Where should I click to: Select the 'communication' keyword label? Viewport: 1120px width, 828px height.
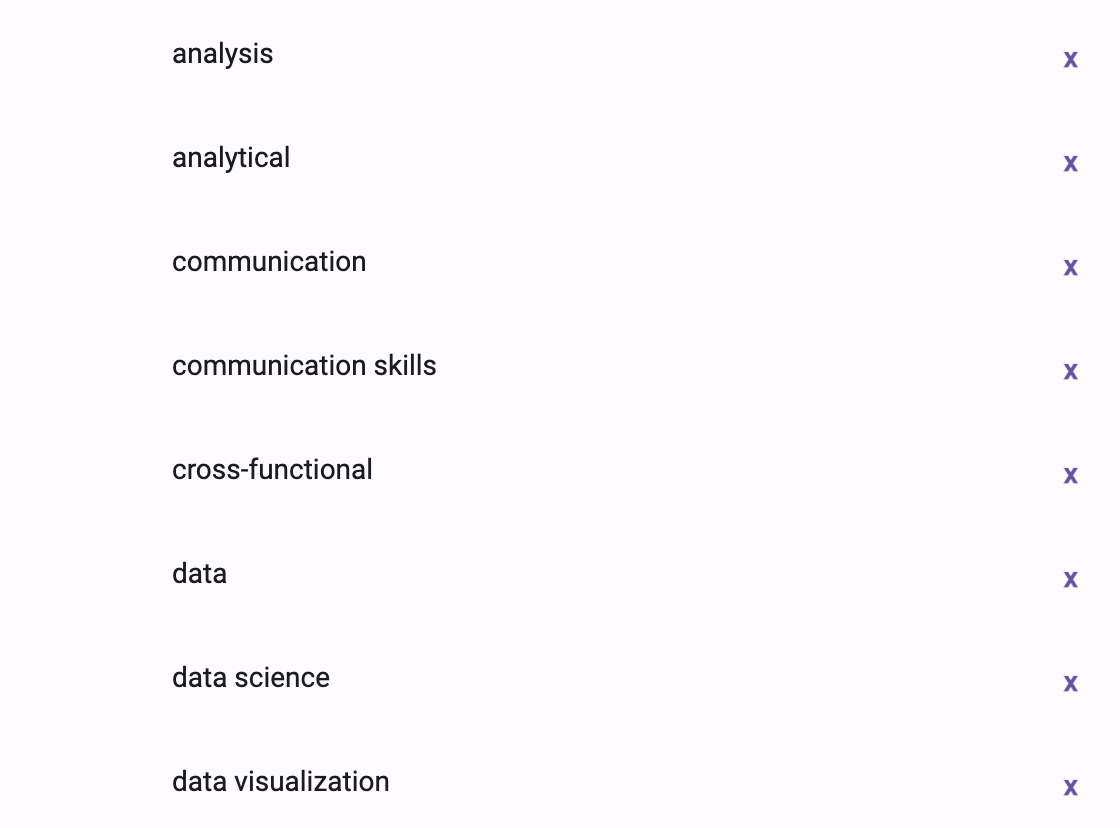click(269, 261)
